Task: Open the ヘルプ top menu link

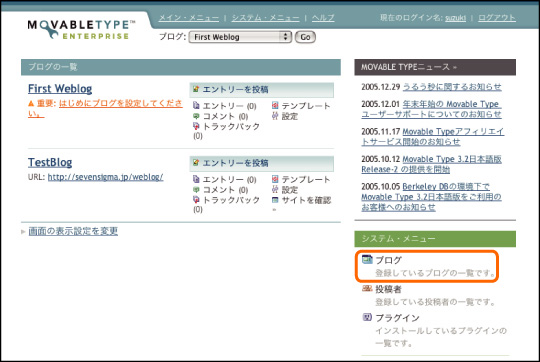Action: click(323, 18)
